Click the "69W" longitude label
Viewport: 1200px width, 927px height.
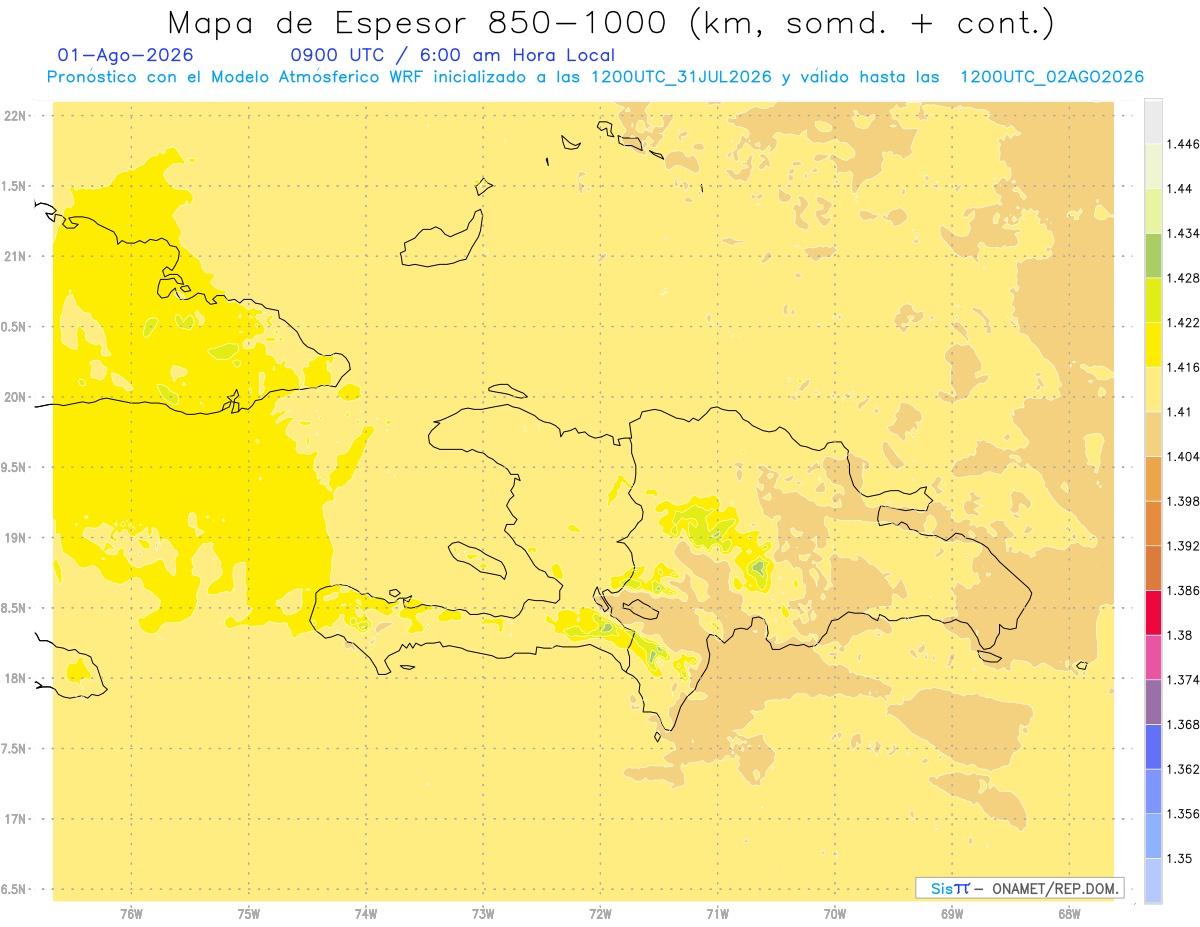(952, 913)
